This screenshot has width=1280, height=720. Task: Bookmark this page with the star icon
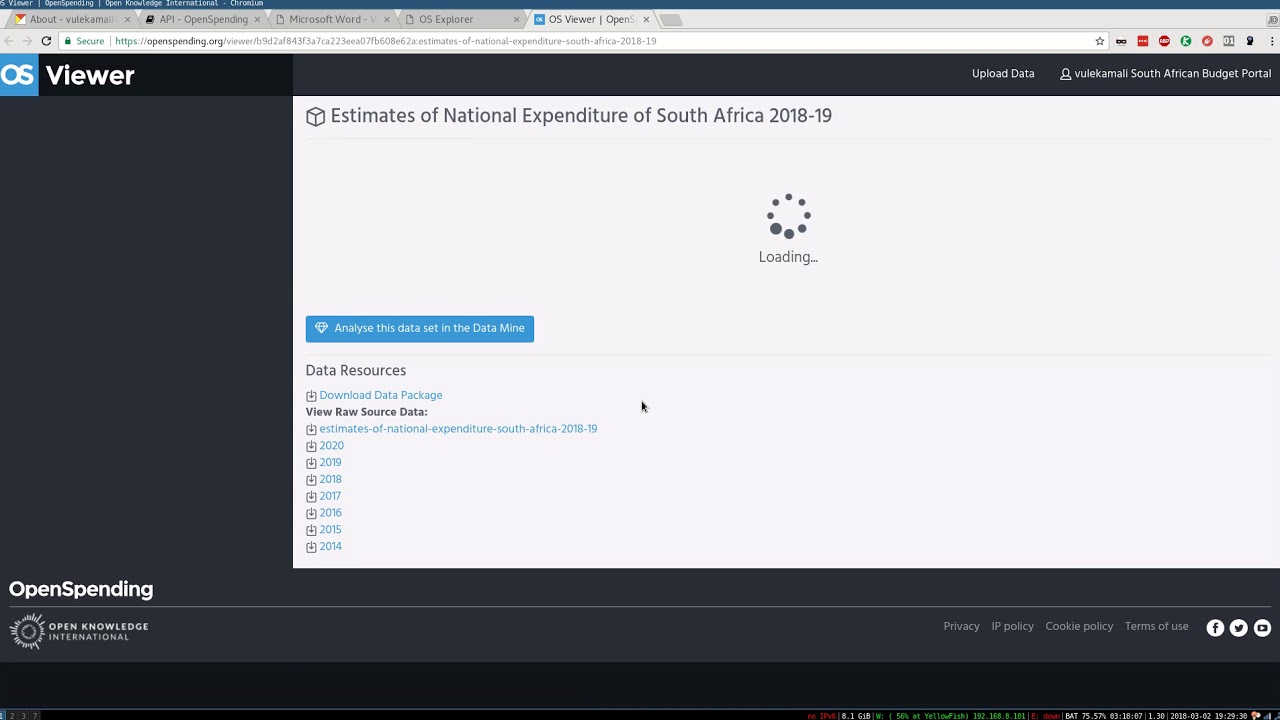pyautogui.click(x=1100, y=41)
